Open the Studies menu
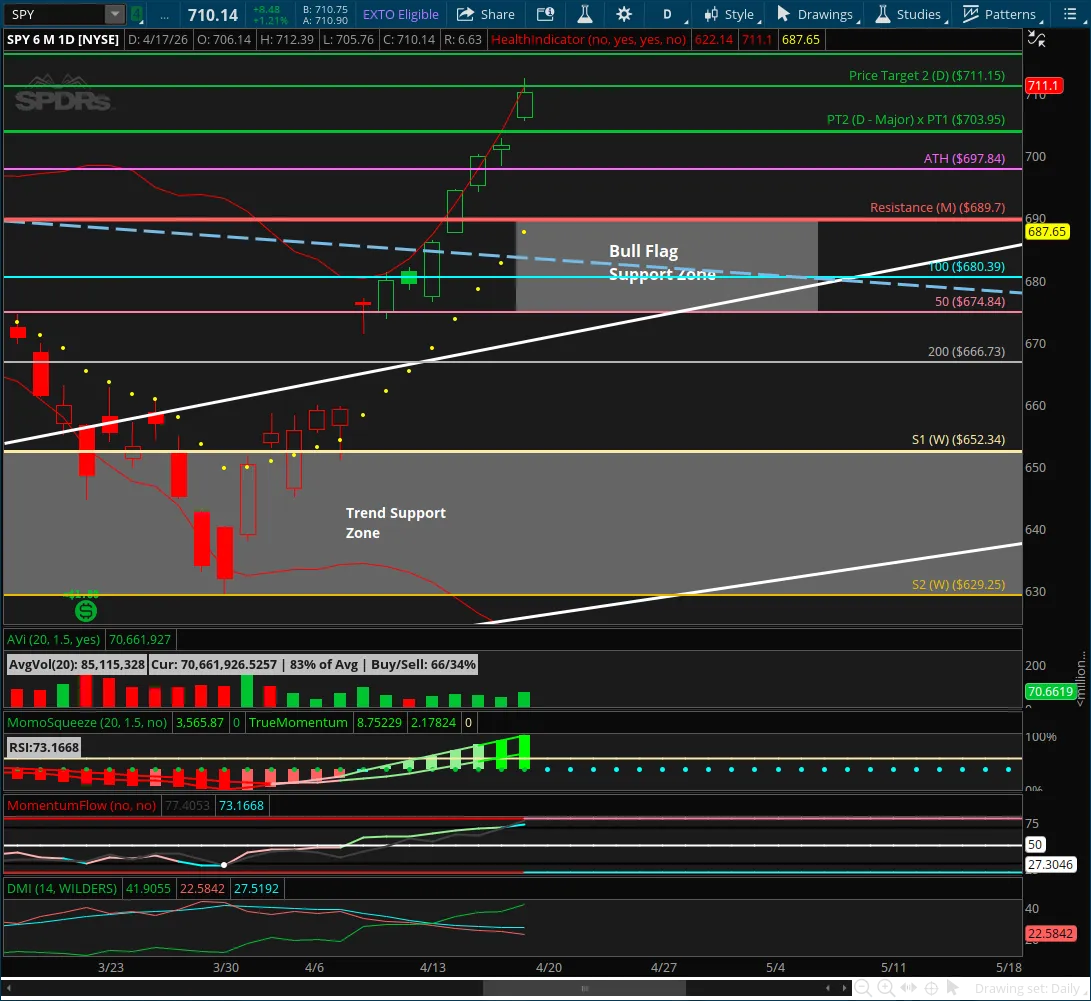Viewport: 1091px width, 1001px height. (910, 15)
